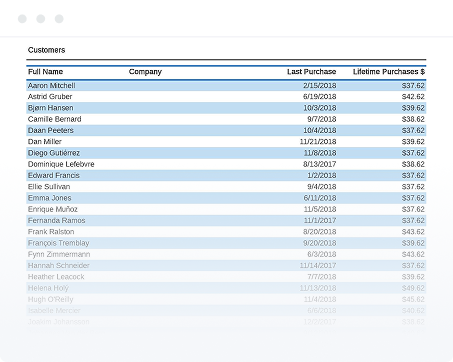Click the name Enrique Muñoz

coord(53,209)
